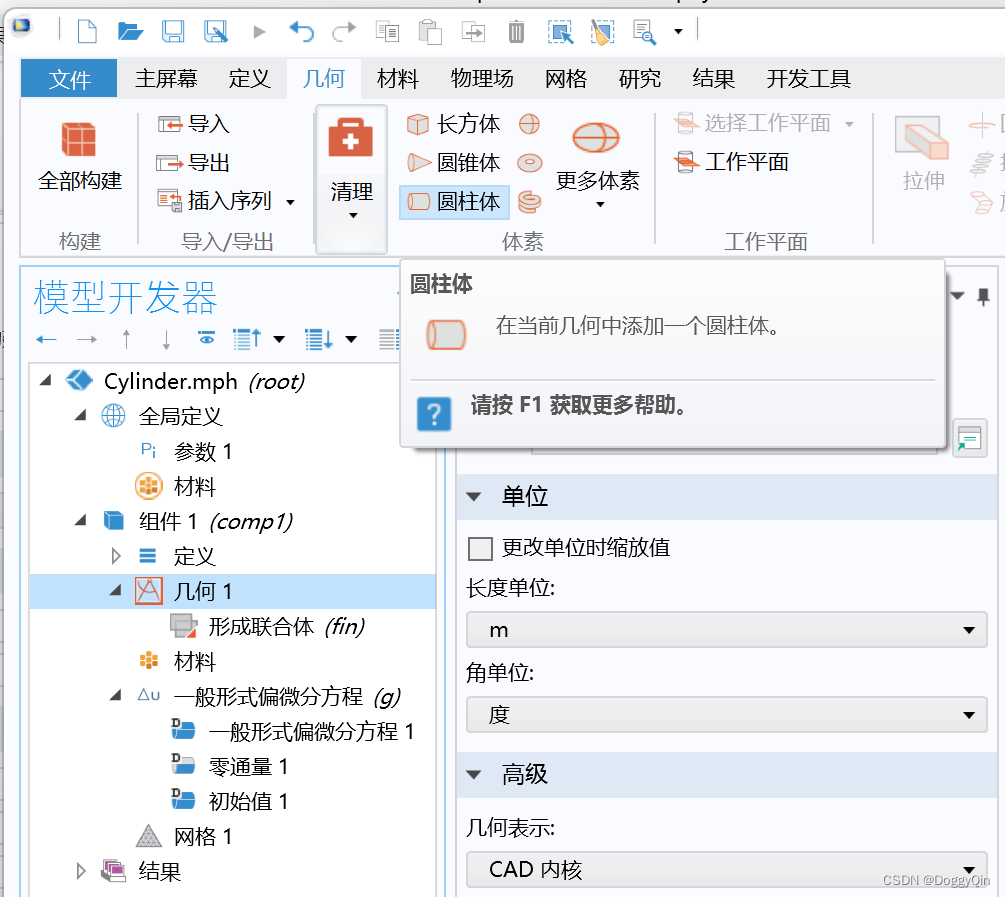The width and height of the screenshot is (1005, 897).
Task: Open the 文件 menu
Action: 69,79
